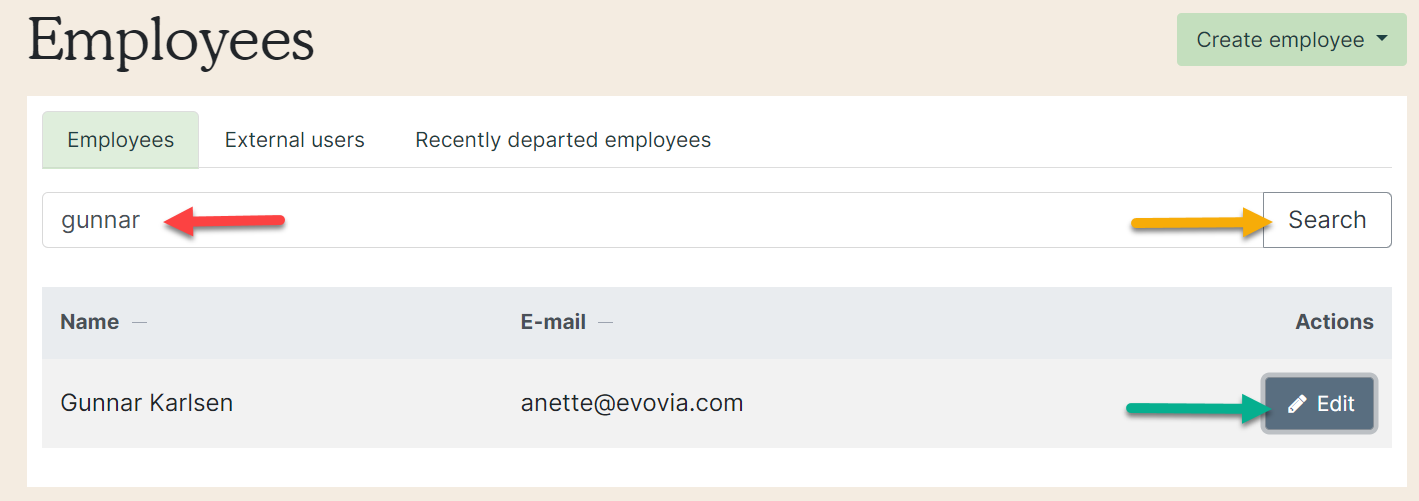This screenshot has width=1419, height=501.
Task: Click the pencil icon in the Edit button
Action: [1297, 404]
